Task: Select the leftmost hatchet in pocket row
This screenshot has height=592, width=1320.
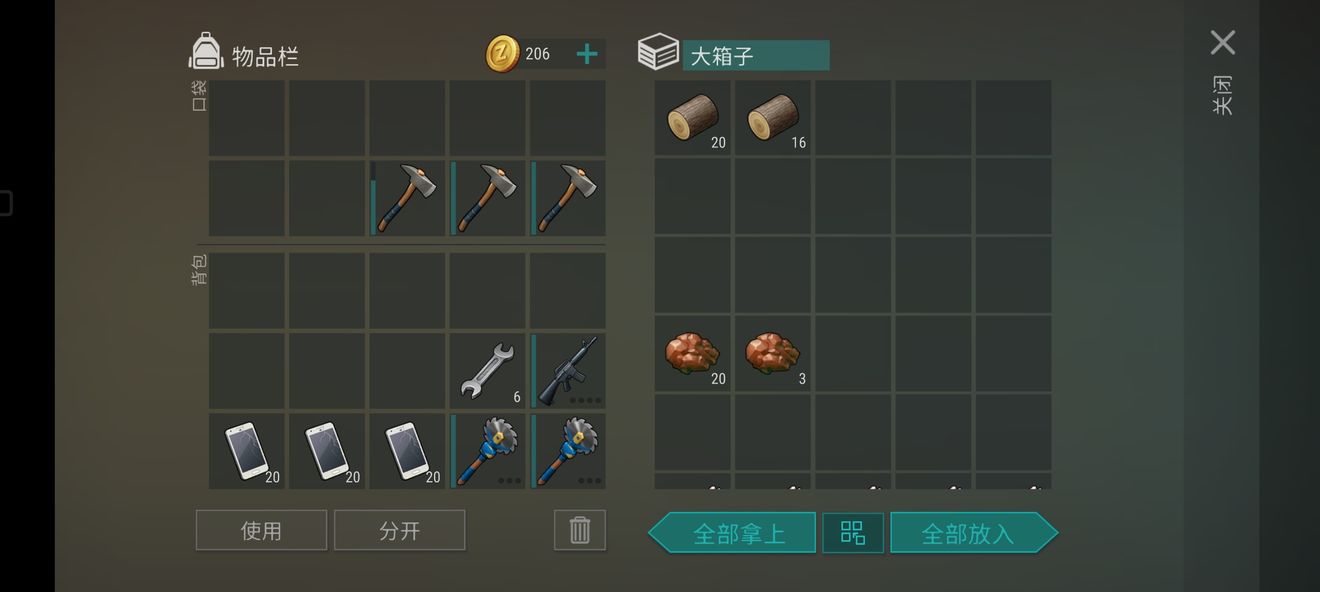Action: tap(407, 198)
